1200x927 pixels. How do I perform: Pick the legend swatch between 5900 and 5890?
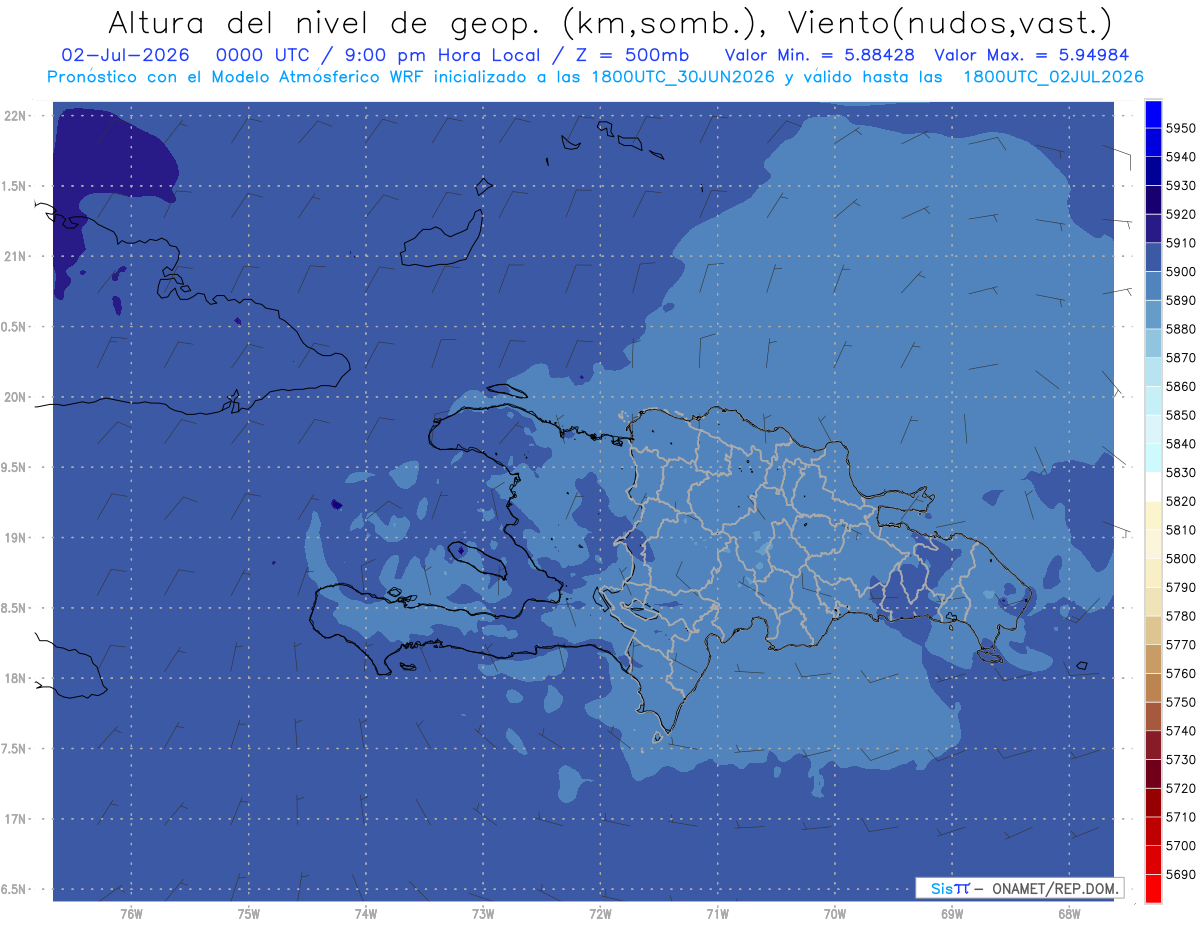pyautogui.click(x=1152, y=286)
